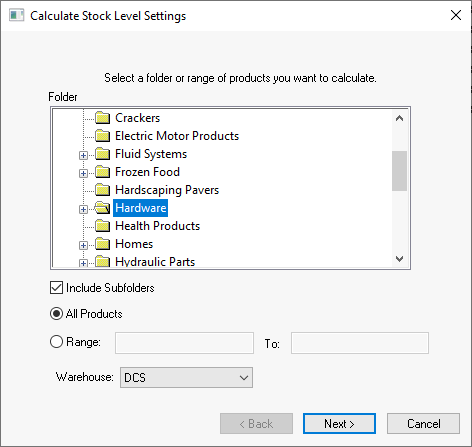
Task: Click the Crackers folder icon
Action: (102, 118)
